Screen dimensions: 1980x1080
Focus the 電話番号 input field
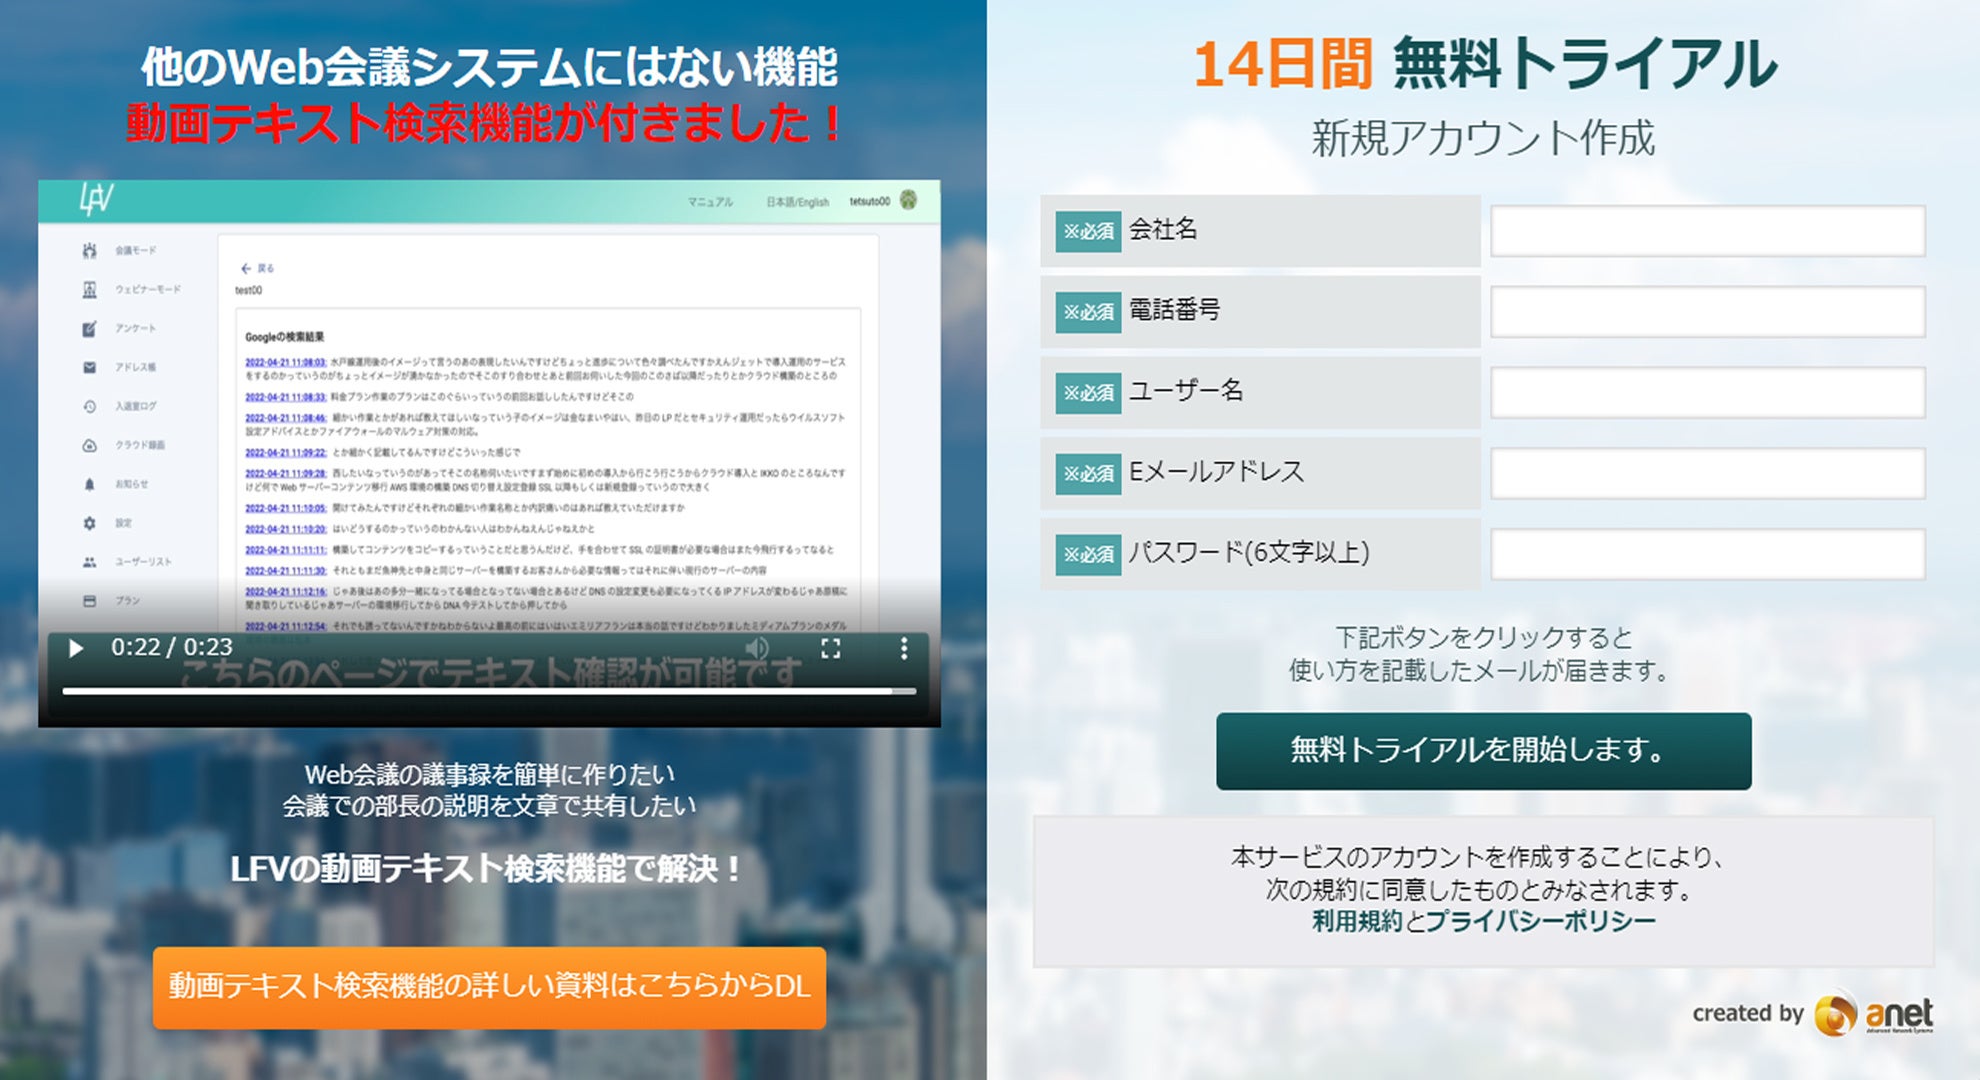tap(1707, 312)
